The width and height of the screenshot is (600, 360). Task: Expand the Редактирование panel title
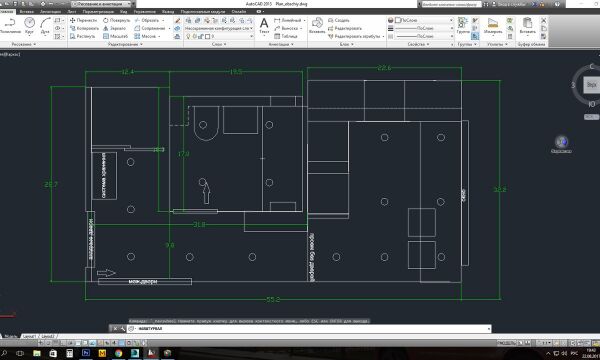(125, 44)
